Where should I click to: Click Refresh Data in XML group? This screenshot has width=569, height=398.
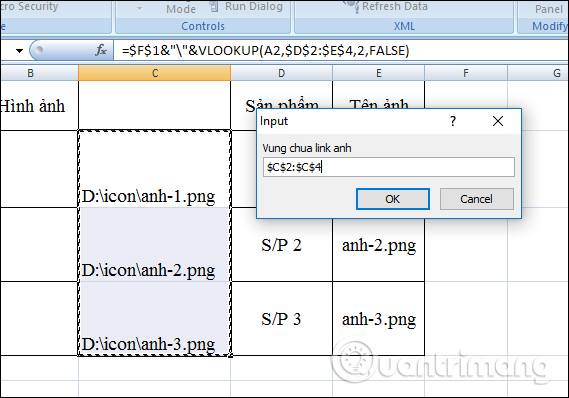point(395,7)
